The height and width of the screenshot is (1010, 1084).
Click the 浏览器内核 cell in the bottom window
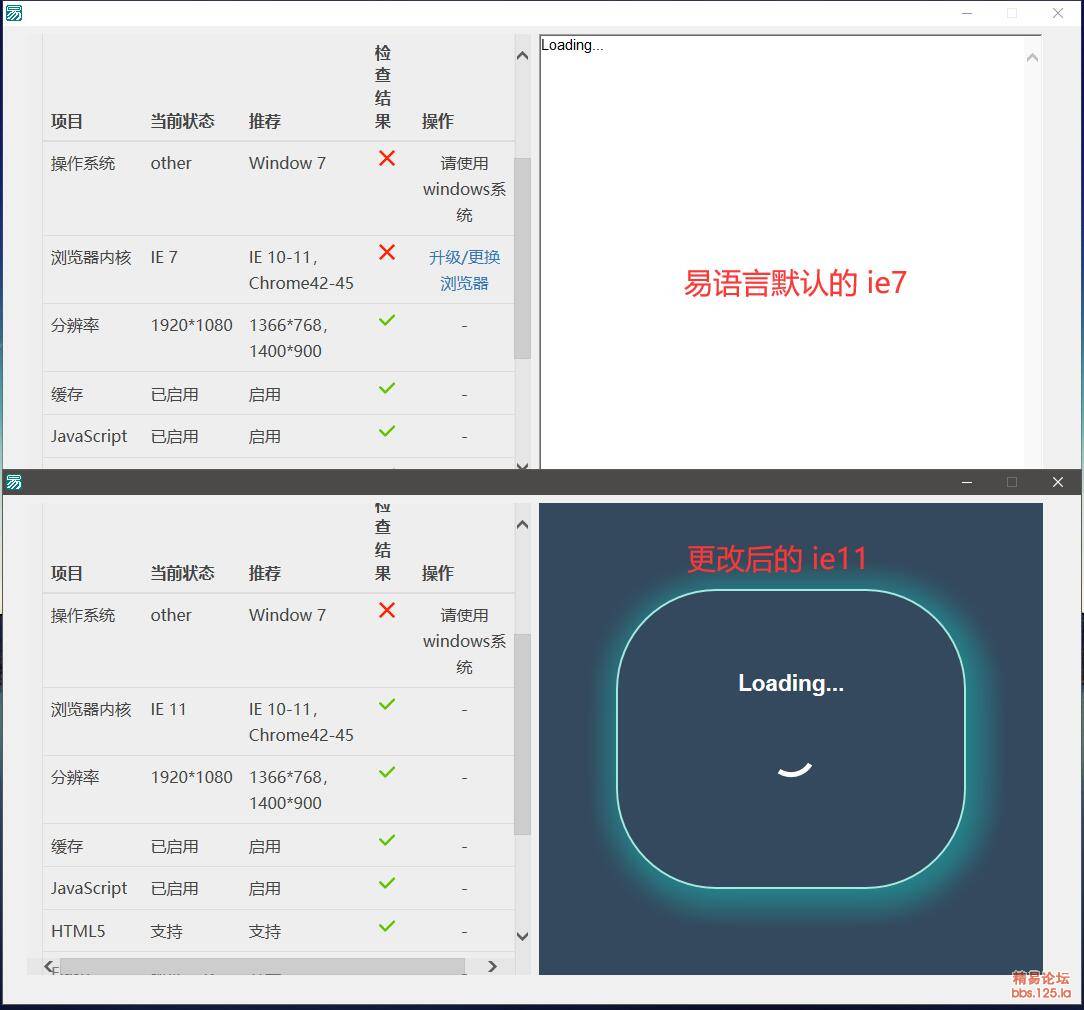coord(91,709)
